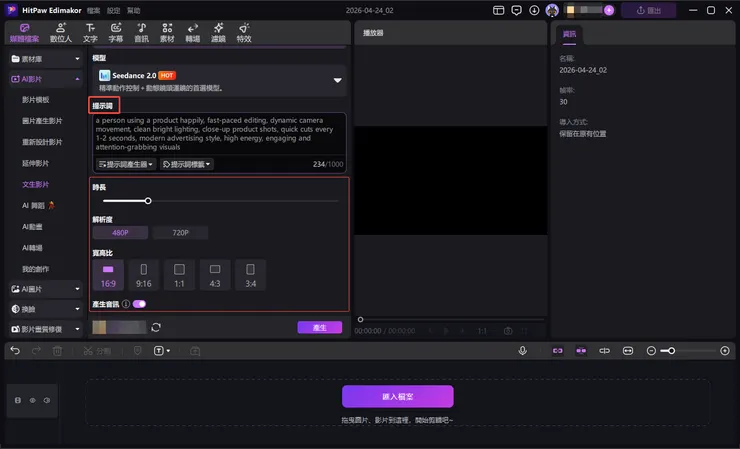
Task: Click into the prompt text box
Action: [219, 134]
